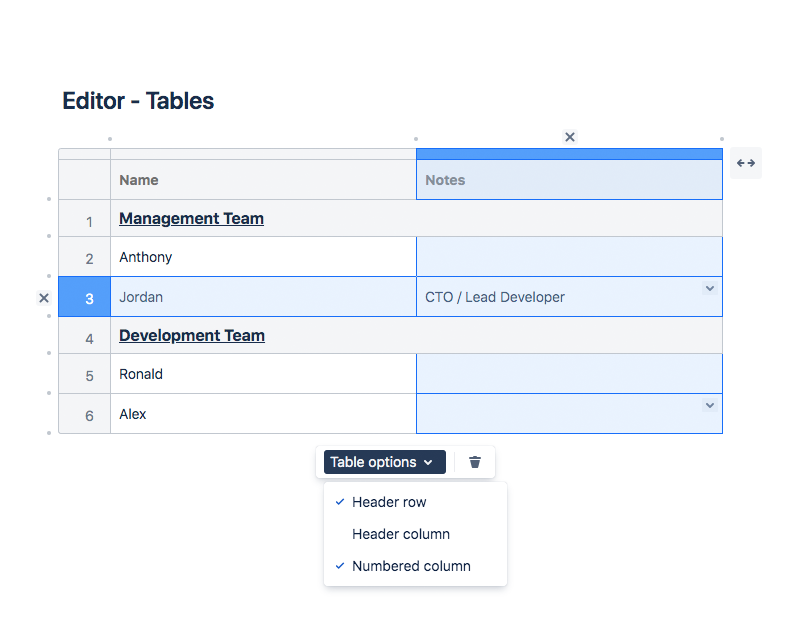The width and height of the screenshot is (800, 640).
Task: Select row number 5 in numbered column
Action: (85, 374)
